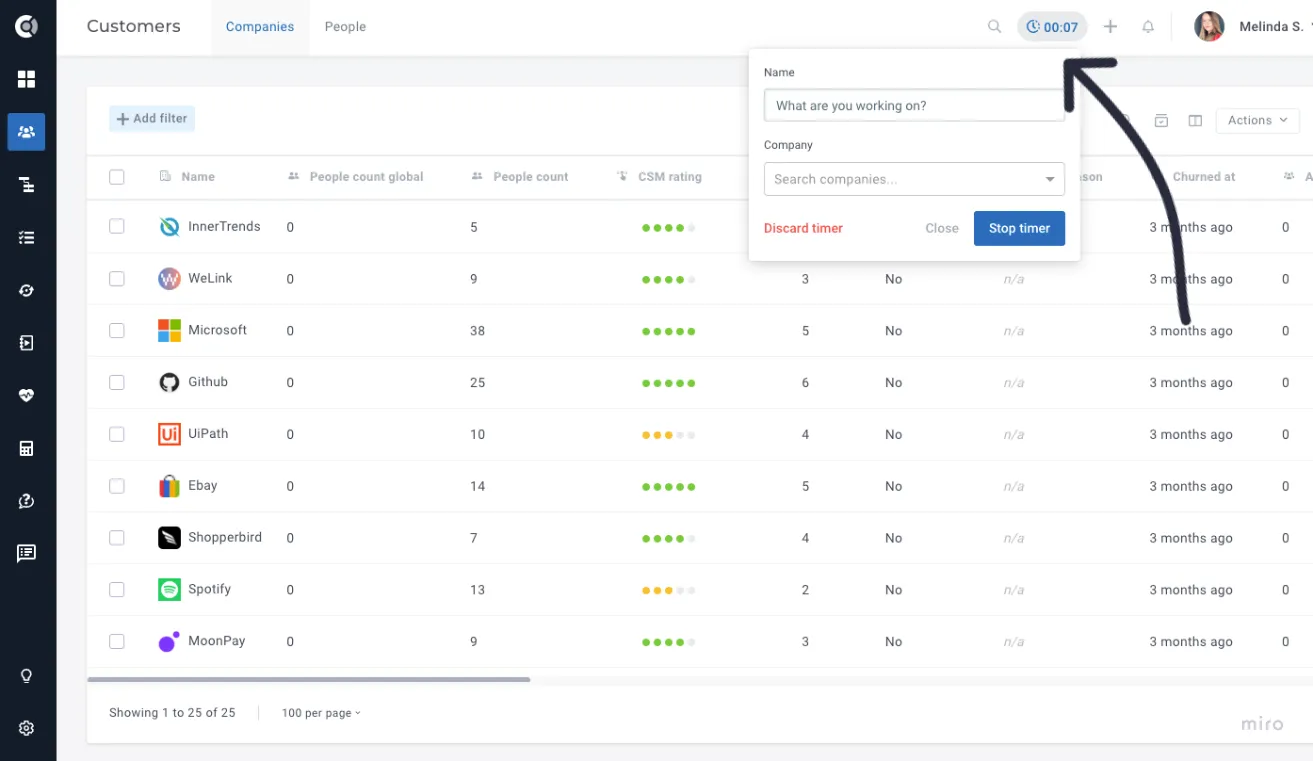Sort by the People count column header

[531, 177]
